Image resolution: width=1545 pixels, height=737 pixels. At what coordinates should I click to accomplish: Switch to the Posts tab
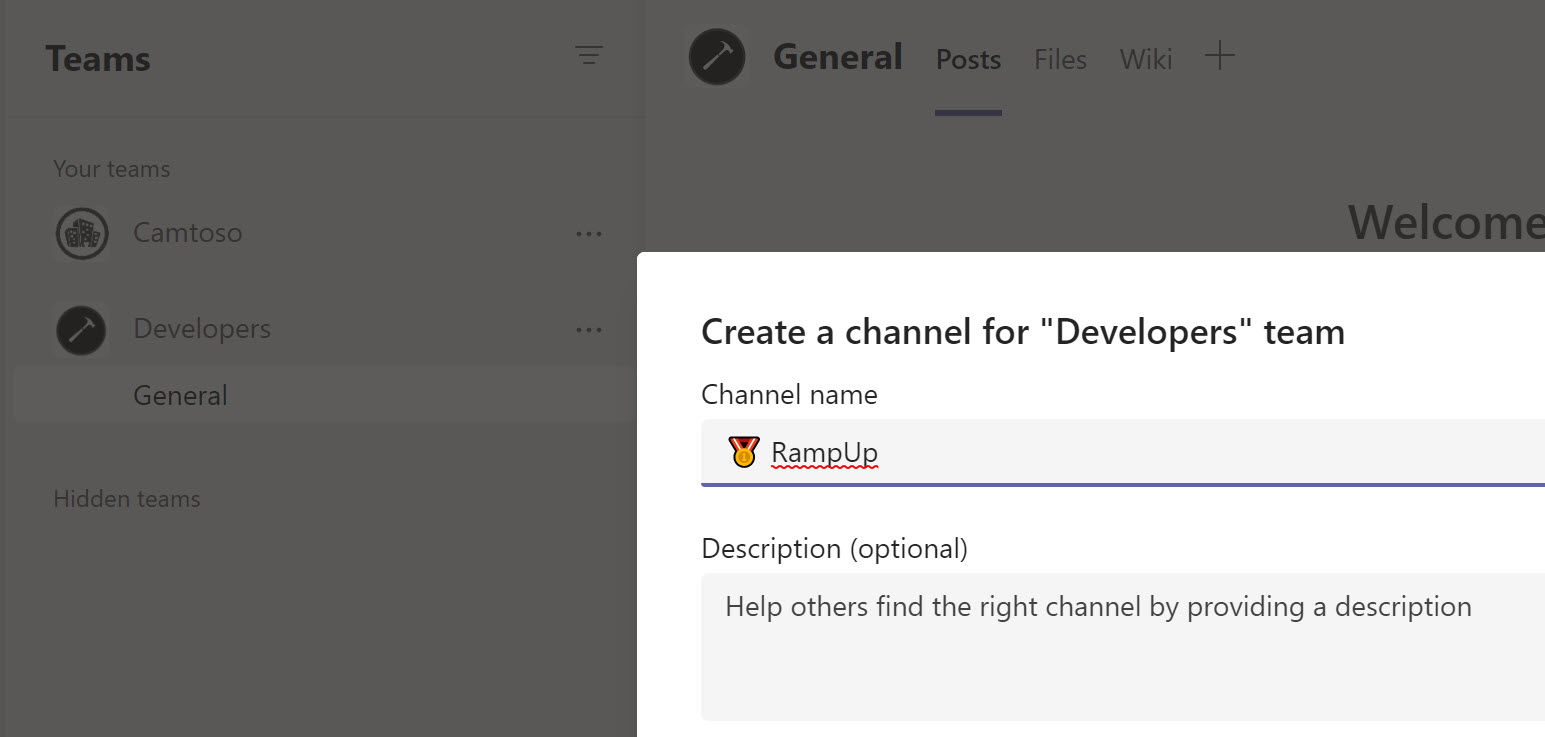coord(968,60)
